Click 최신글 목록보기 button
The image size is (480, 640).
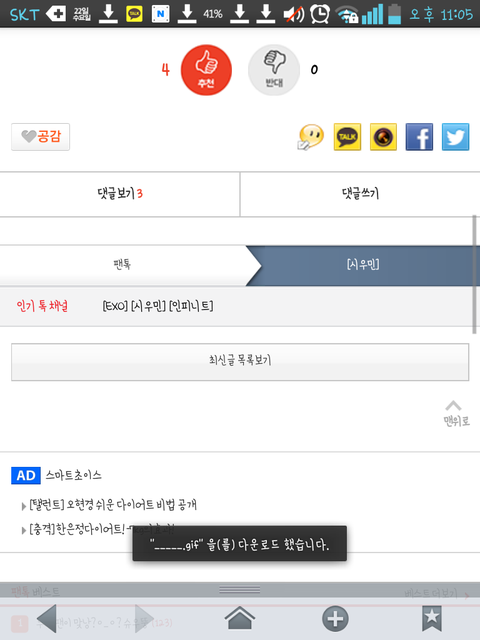coord(240,362)
